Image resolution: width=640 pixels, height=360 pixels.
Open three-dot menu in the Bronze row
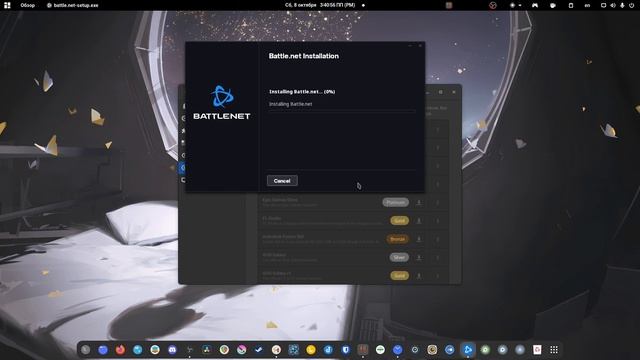click(438, 239)
